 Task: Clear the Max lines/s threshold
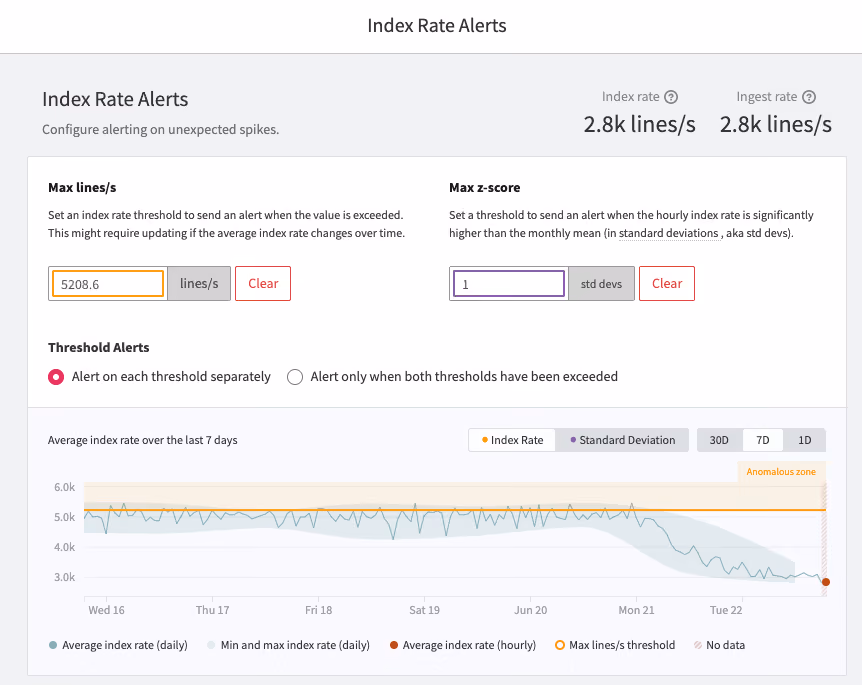click(263, 284)
